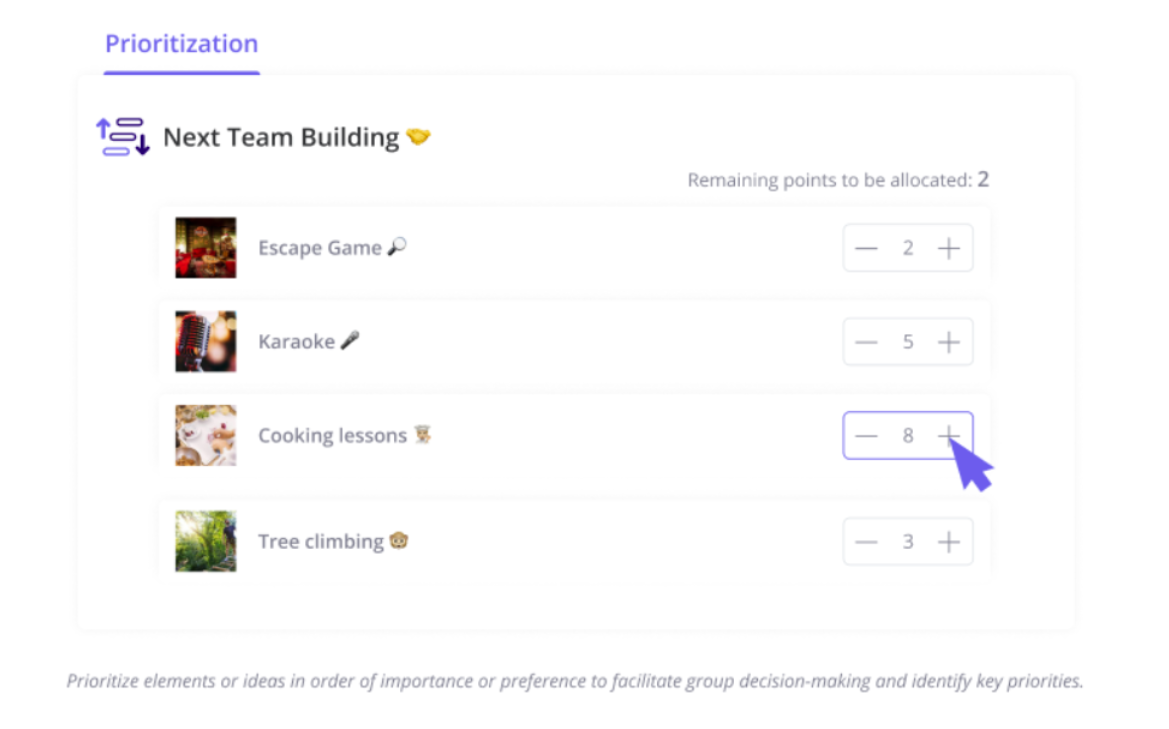This screenshot has width=1169, height=729.
Task: Select the Karaoke microphone thumbnail
Action: 206,341
